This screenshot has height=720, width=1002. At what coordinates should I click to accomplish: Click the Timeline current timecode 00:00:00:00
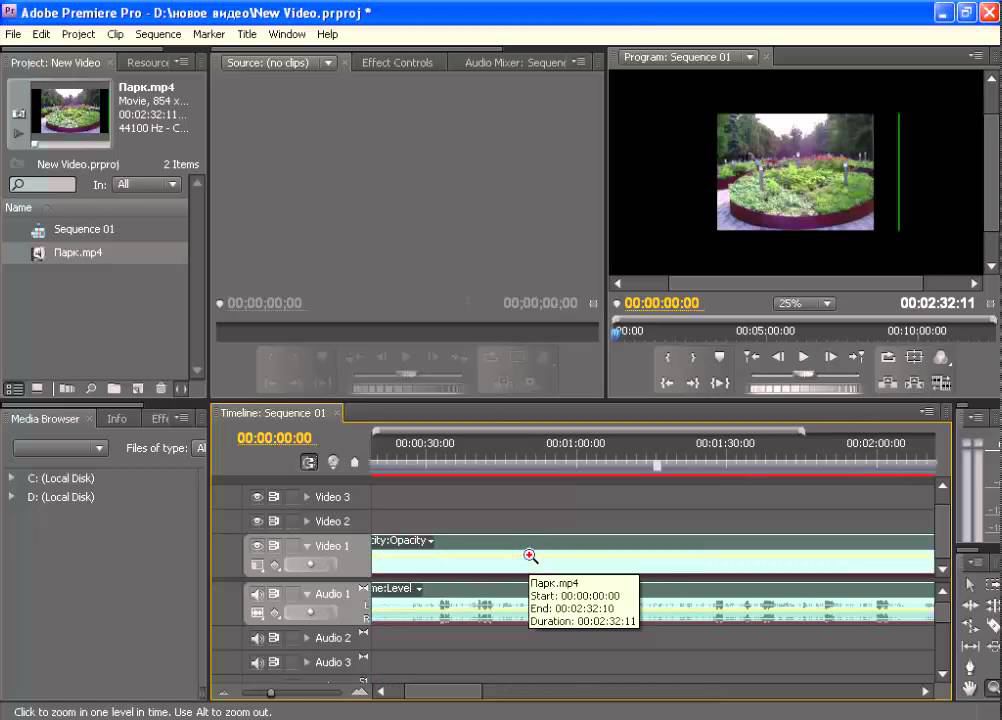[274, 438]
